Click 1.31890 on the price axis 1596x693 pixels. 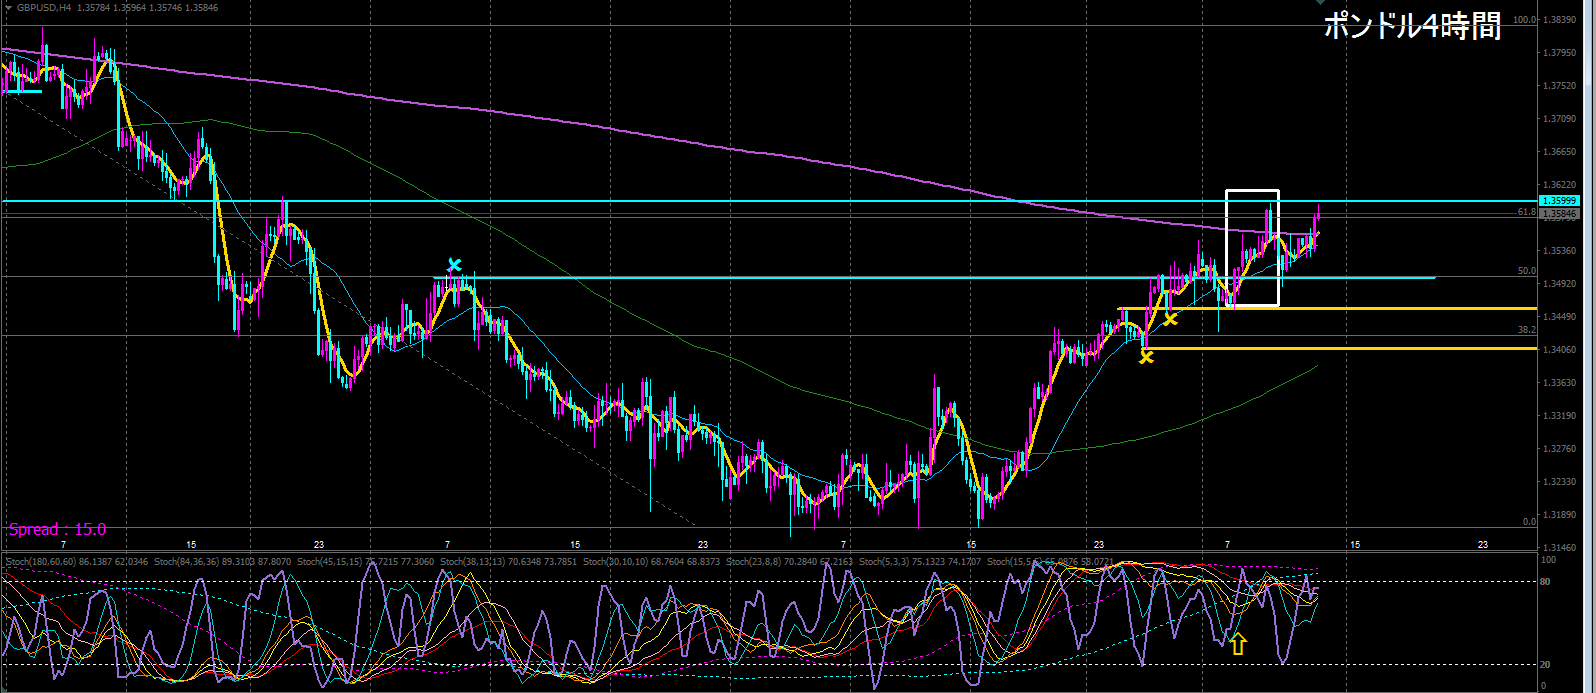[1561, 515]
